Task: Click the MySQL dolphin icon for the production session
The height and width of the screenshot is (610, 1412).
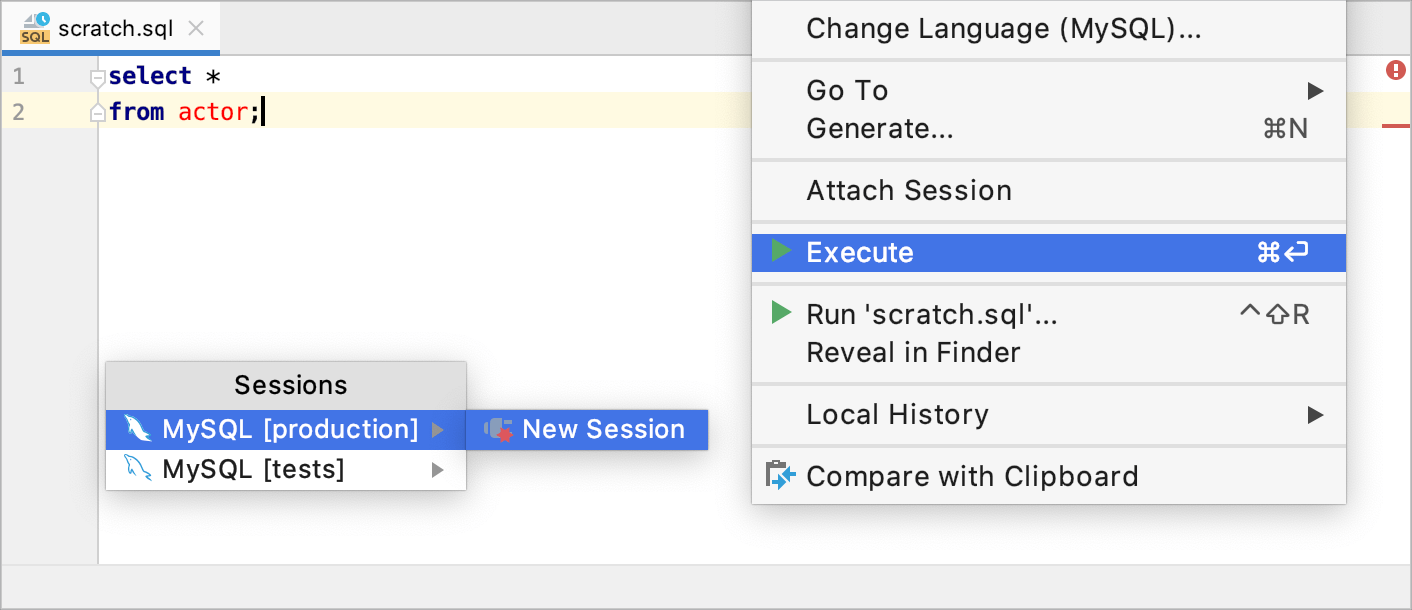Action: coord(138,429)
